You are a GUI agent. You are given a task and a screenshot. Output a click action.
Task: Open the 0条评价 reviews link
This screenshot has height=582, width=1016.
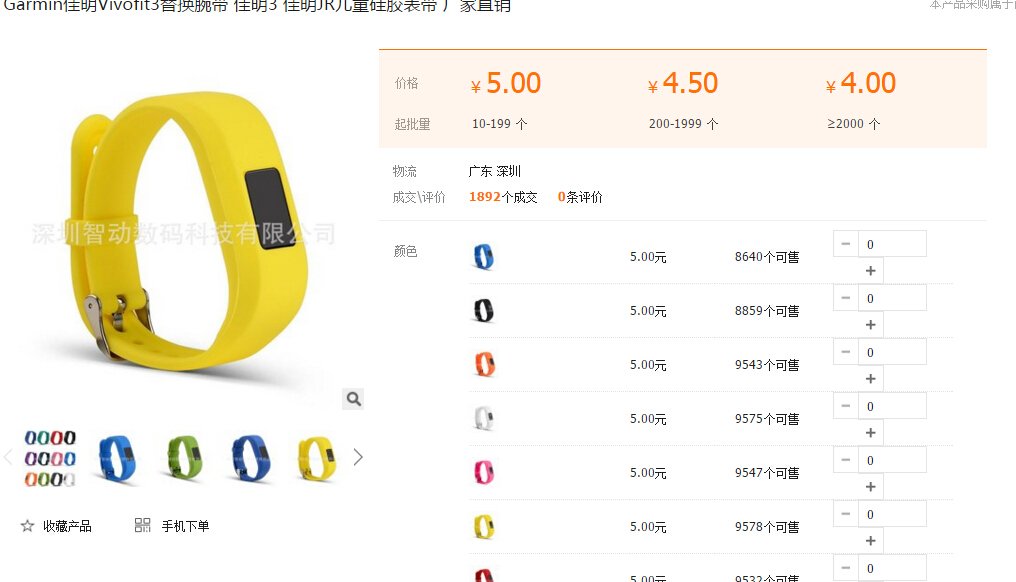[580, 197]
